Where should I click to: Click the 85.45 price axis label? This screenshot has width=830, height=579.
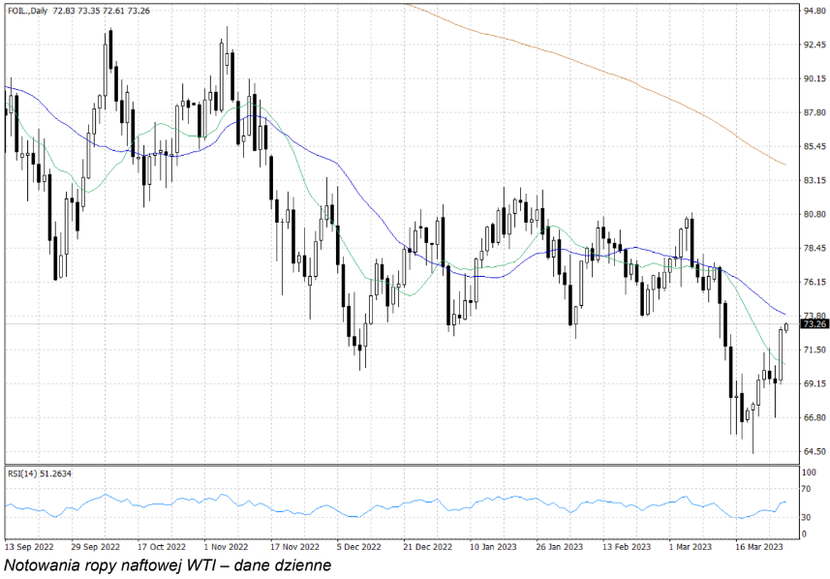pos(815,146)
